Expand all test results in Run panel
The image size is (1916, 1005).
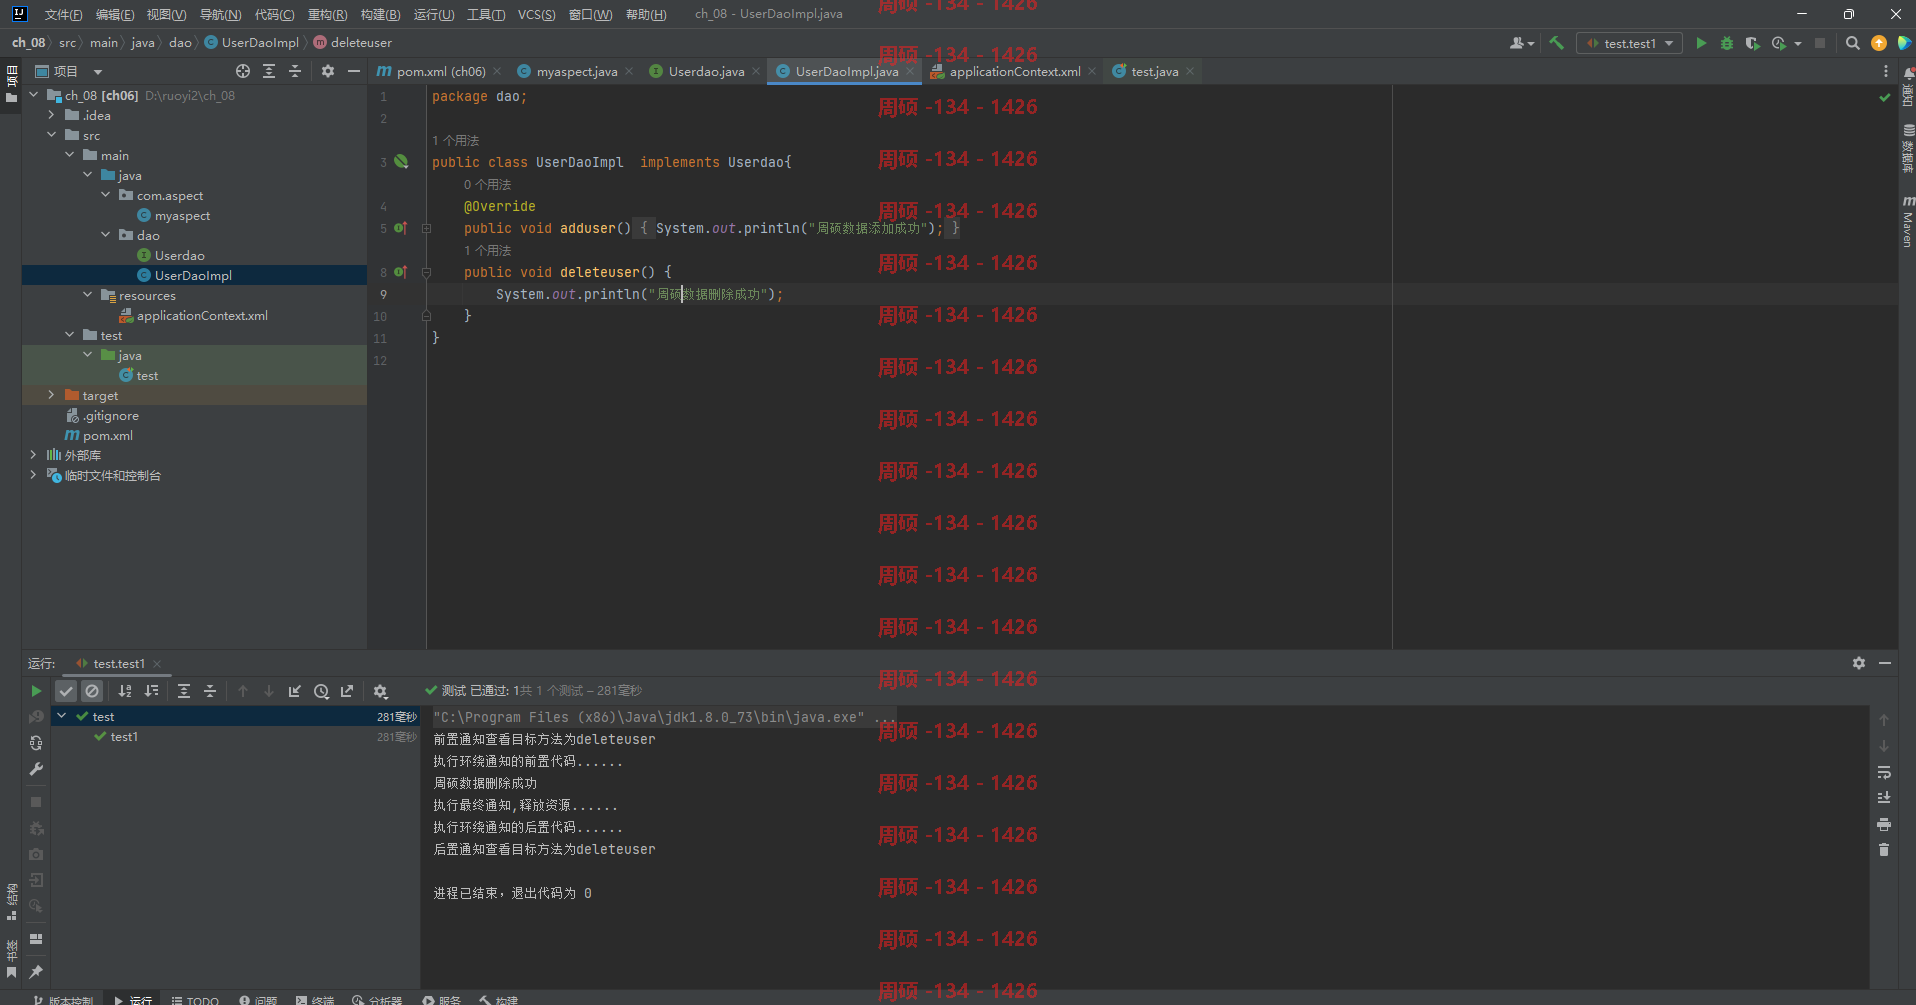pos(184,691)
